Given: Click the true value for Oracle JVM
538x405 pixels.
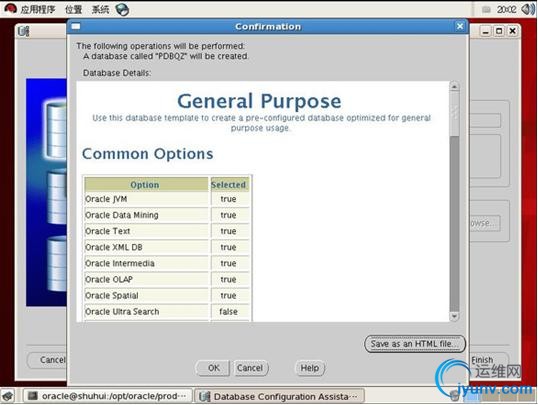Looking at the screenshot, I should [229, 199].
